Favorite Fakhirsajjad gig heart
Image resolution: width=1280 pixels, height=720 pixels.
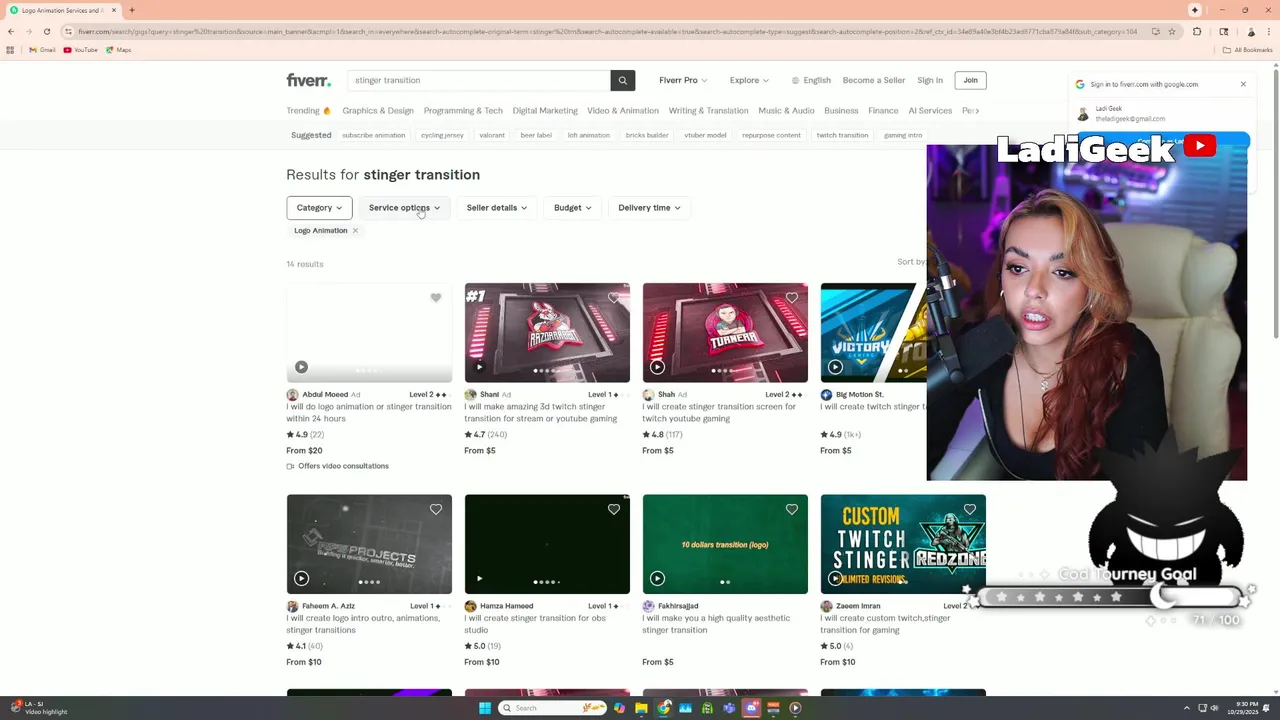792,510
